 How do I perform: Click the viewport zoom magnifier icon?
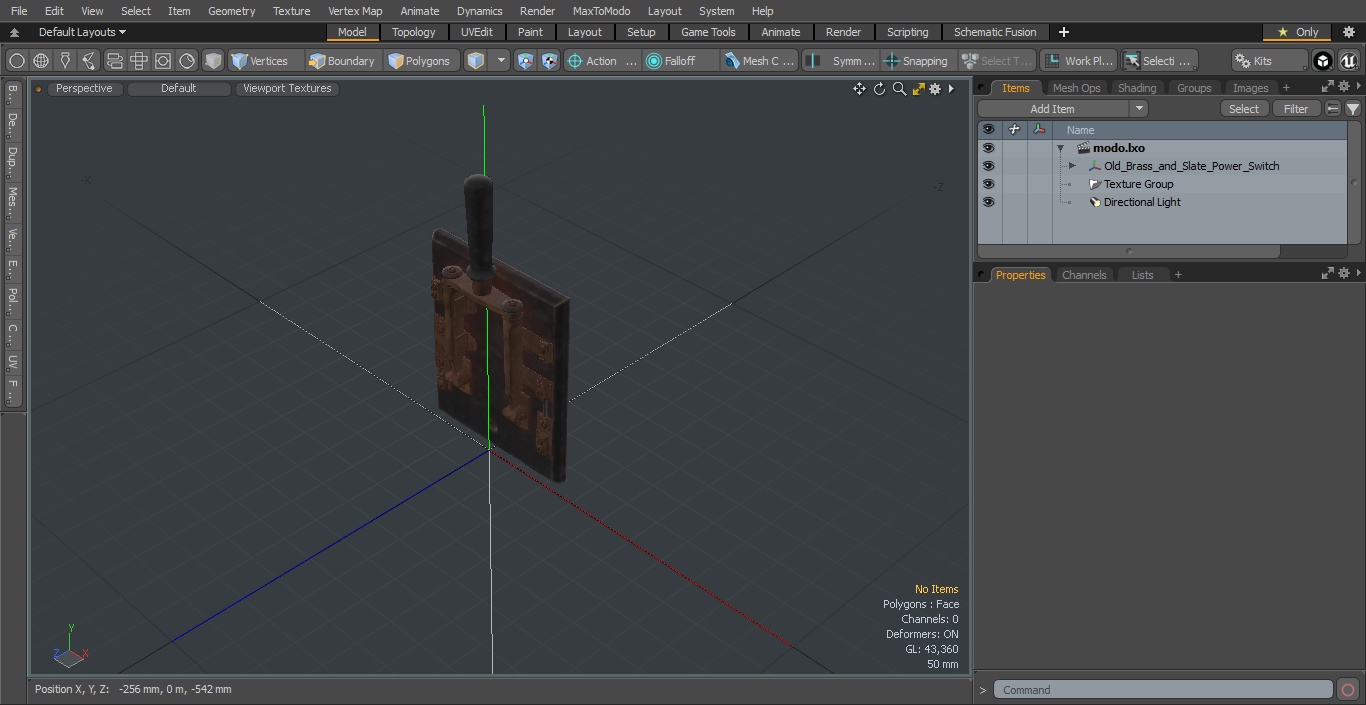coord(899,89)
